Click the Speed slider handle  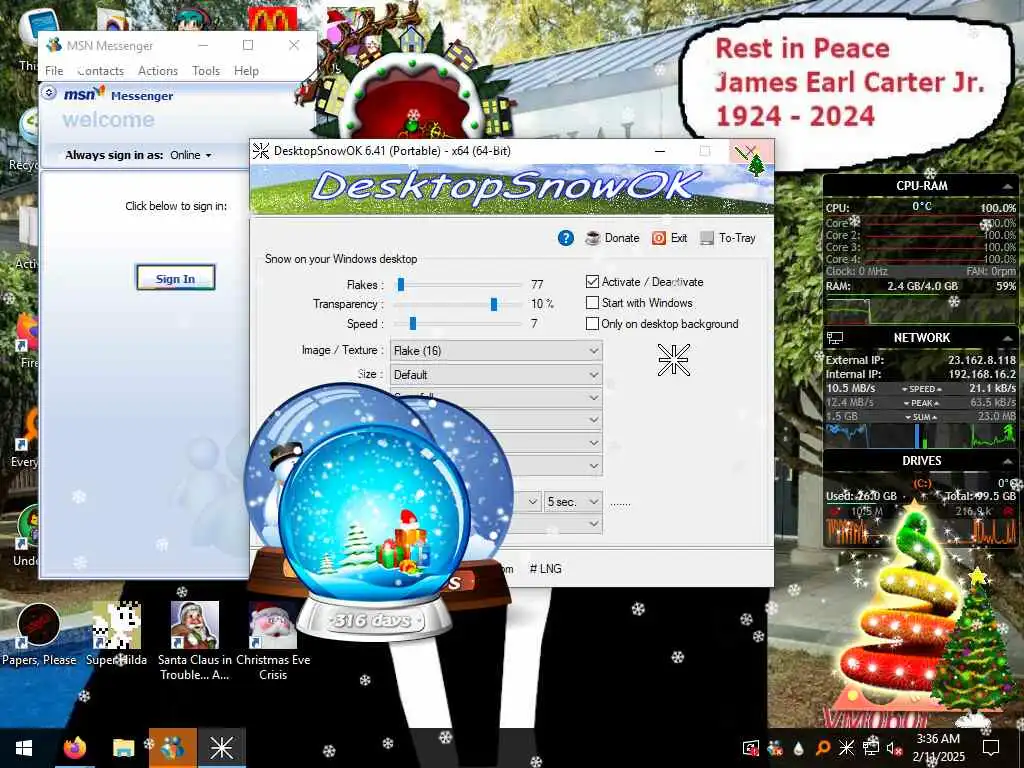[x=413, y=323]
